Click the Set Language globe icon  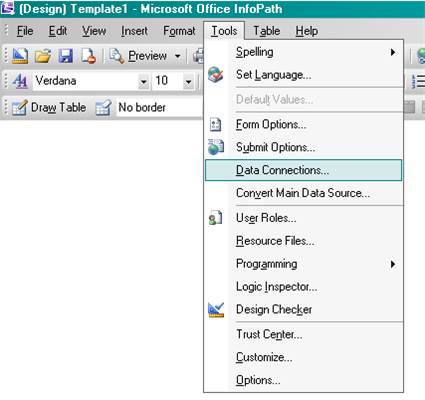point(215,75)
